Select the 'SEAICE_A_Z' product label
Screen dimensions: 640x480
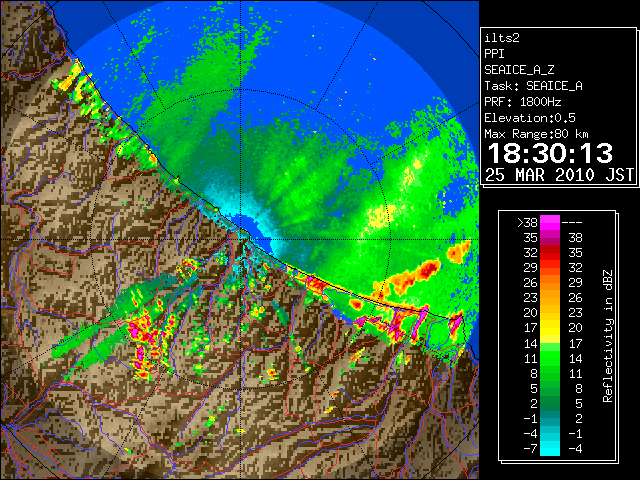pos(519,70)
